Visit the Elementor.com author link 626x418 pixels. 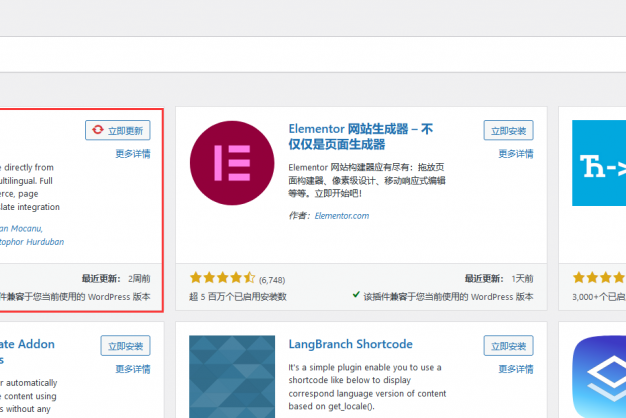tap(342, 215)
